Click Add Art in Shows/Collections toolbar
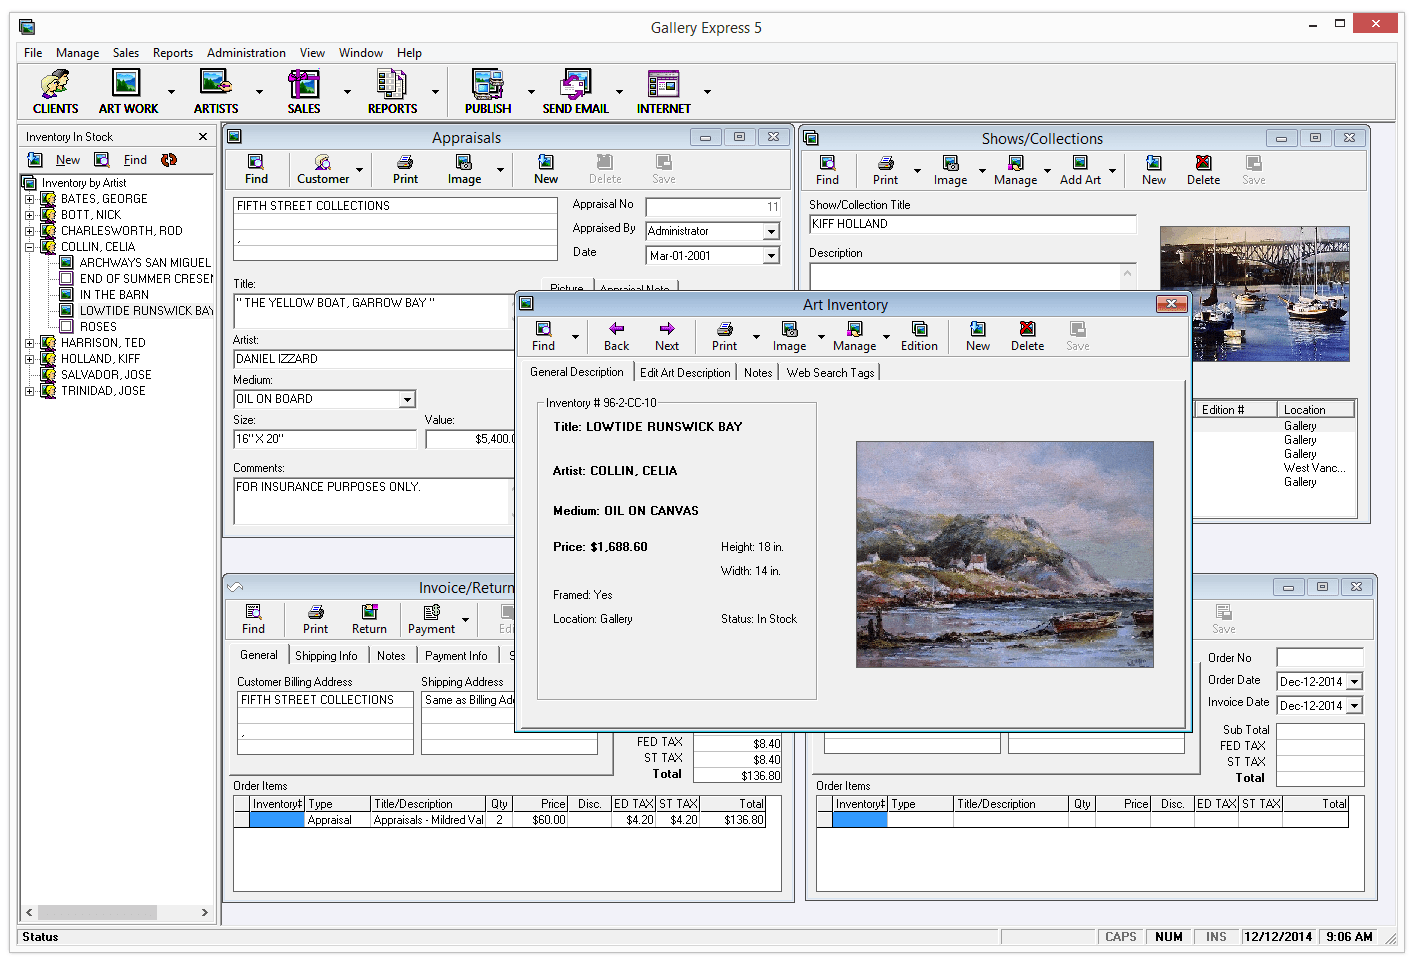This screenshot has height=964, width=1416. click(x=1080, y=170)
